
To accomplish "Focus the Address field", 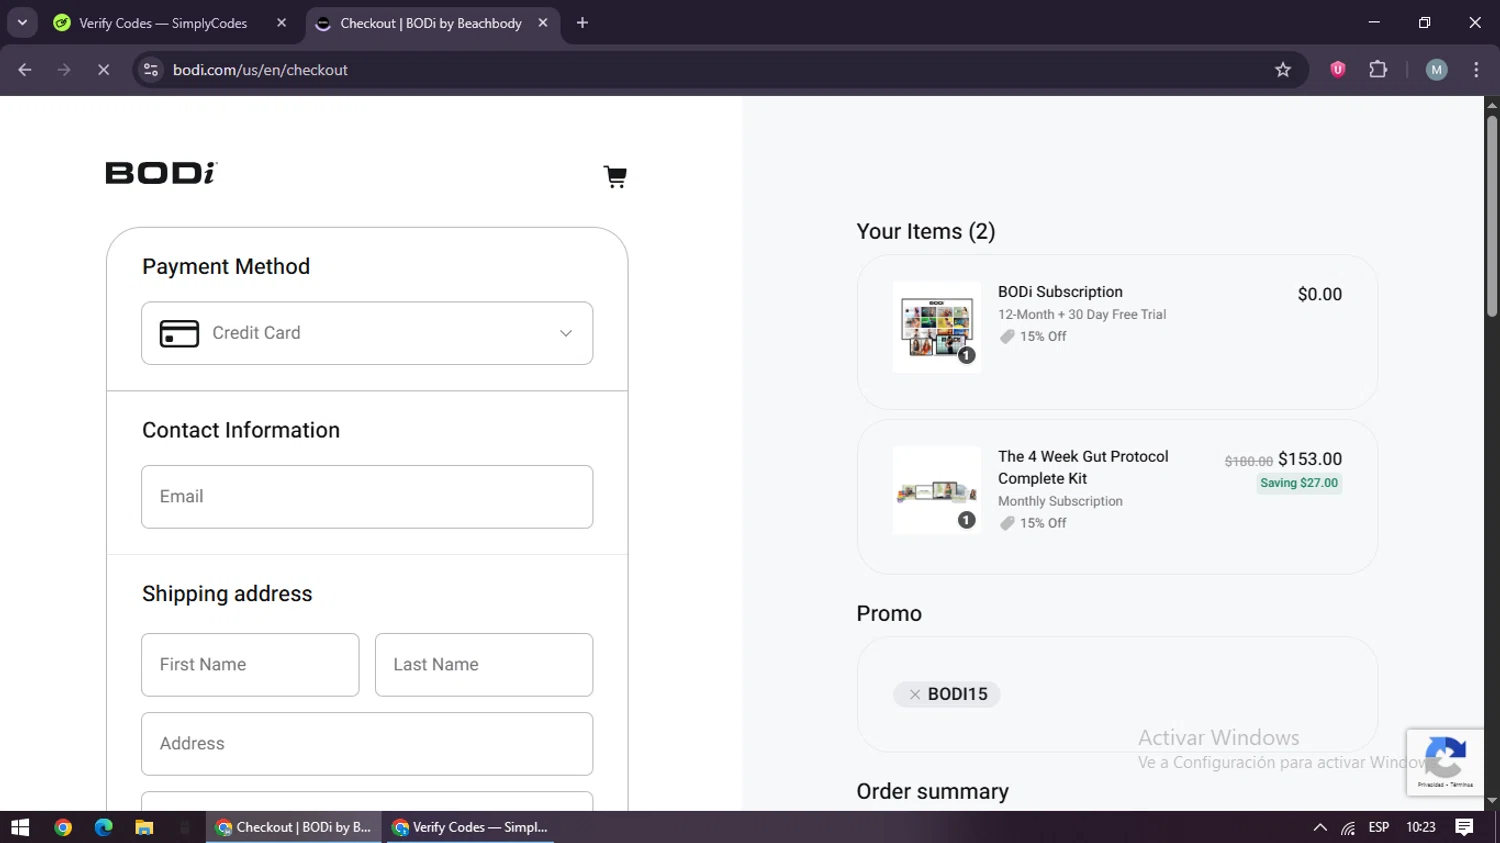I will pyautogui.click(x=367, y=744).
